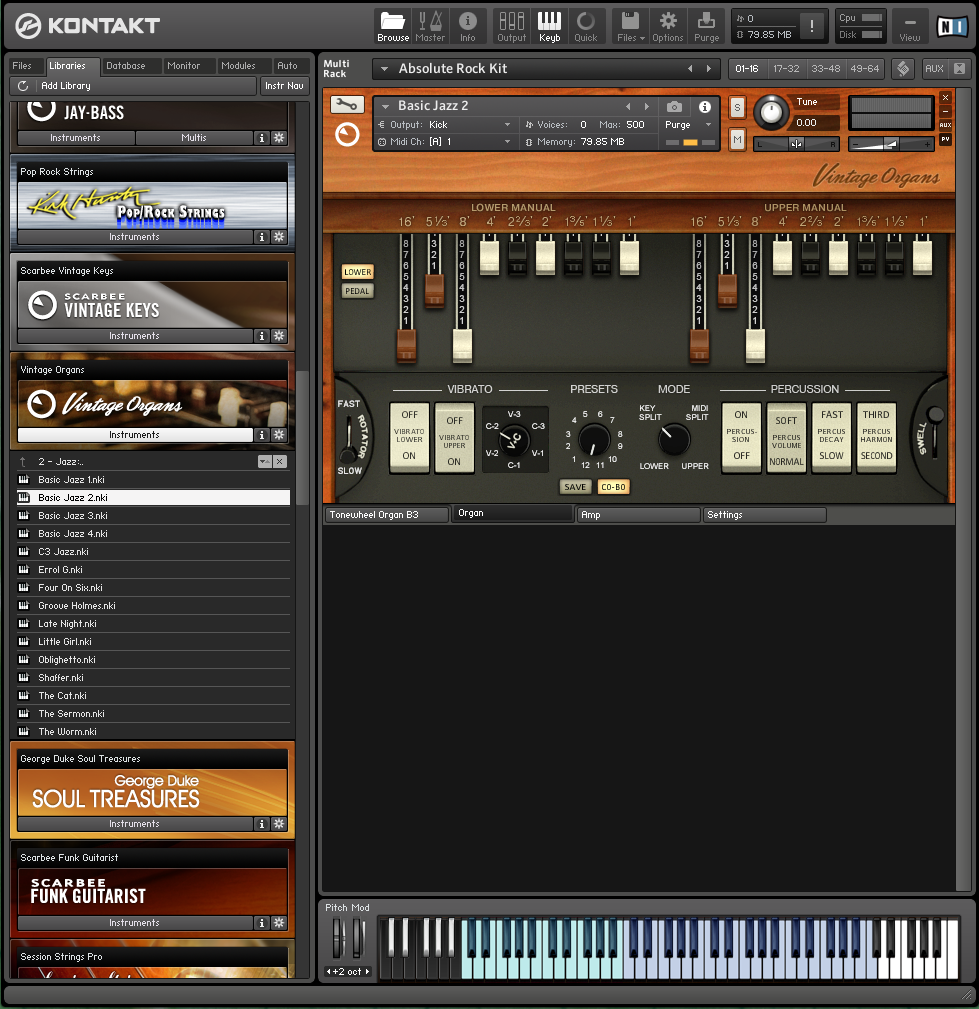Select the previous instrument preset arrow
The image size is (979, 1009).
(x=628, y=107)
